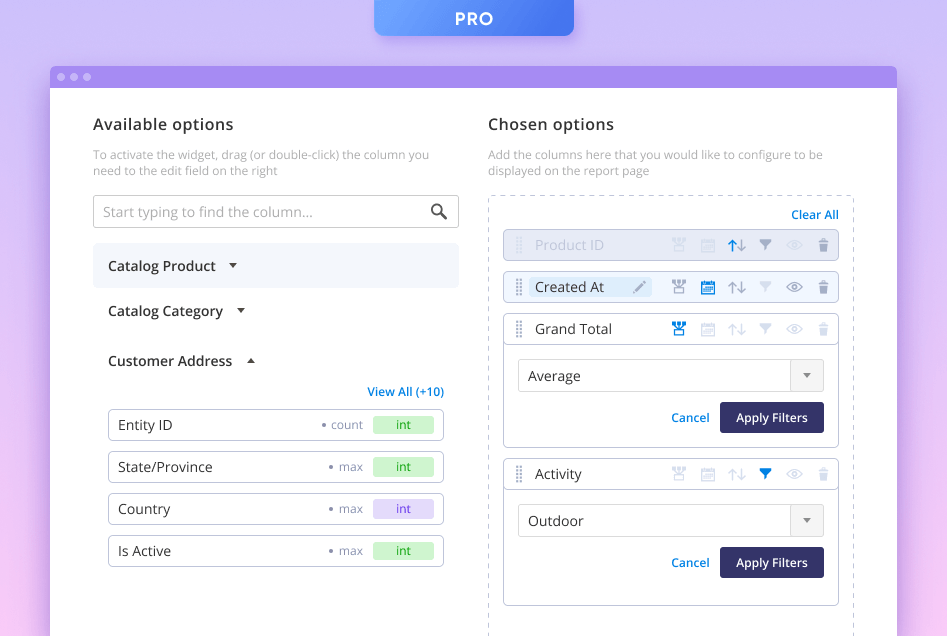Toggle sorting on the Product ID column
This screenshot has width=947, height=636.
pyautogui.click(x=737, y=245)
